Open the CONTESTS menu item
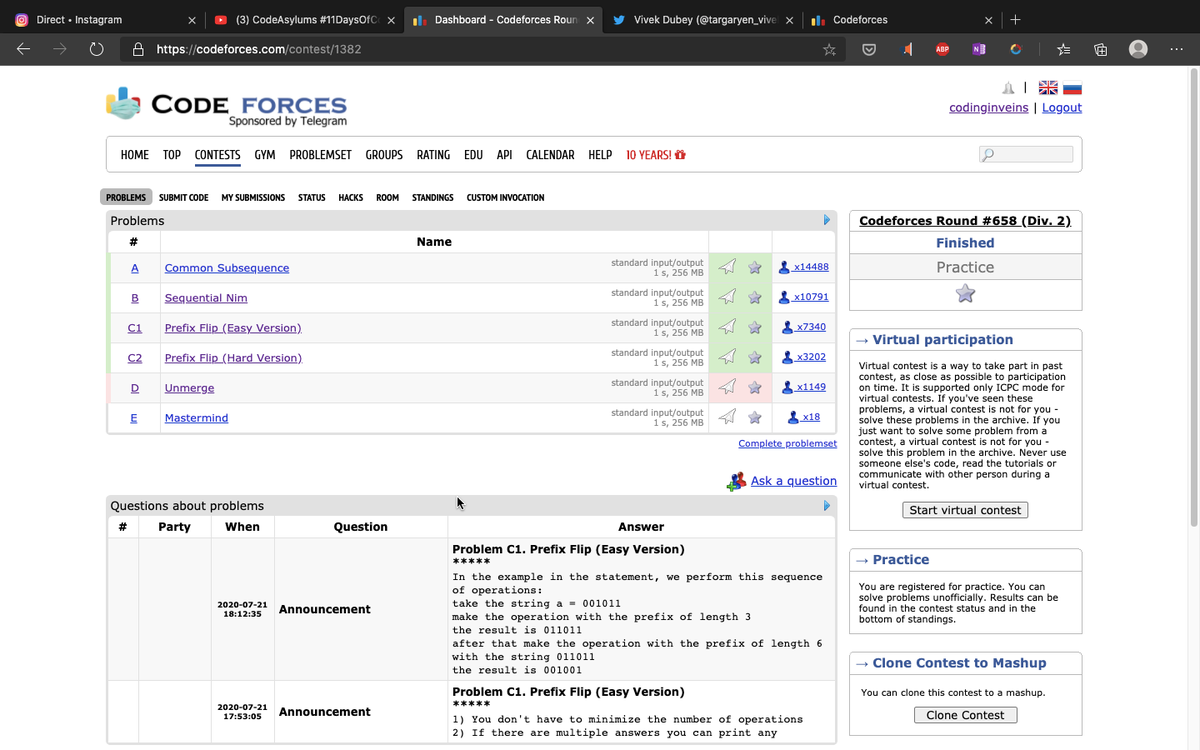The height and width of the screenshot is (750, 1200). (217, 155)
